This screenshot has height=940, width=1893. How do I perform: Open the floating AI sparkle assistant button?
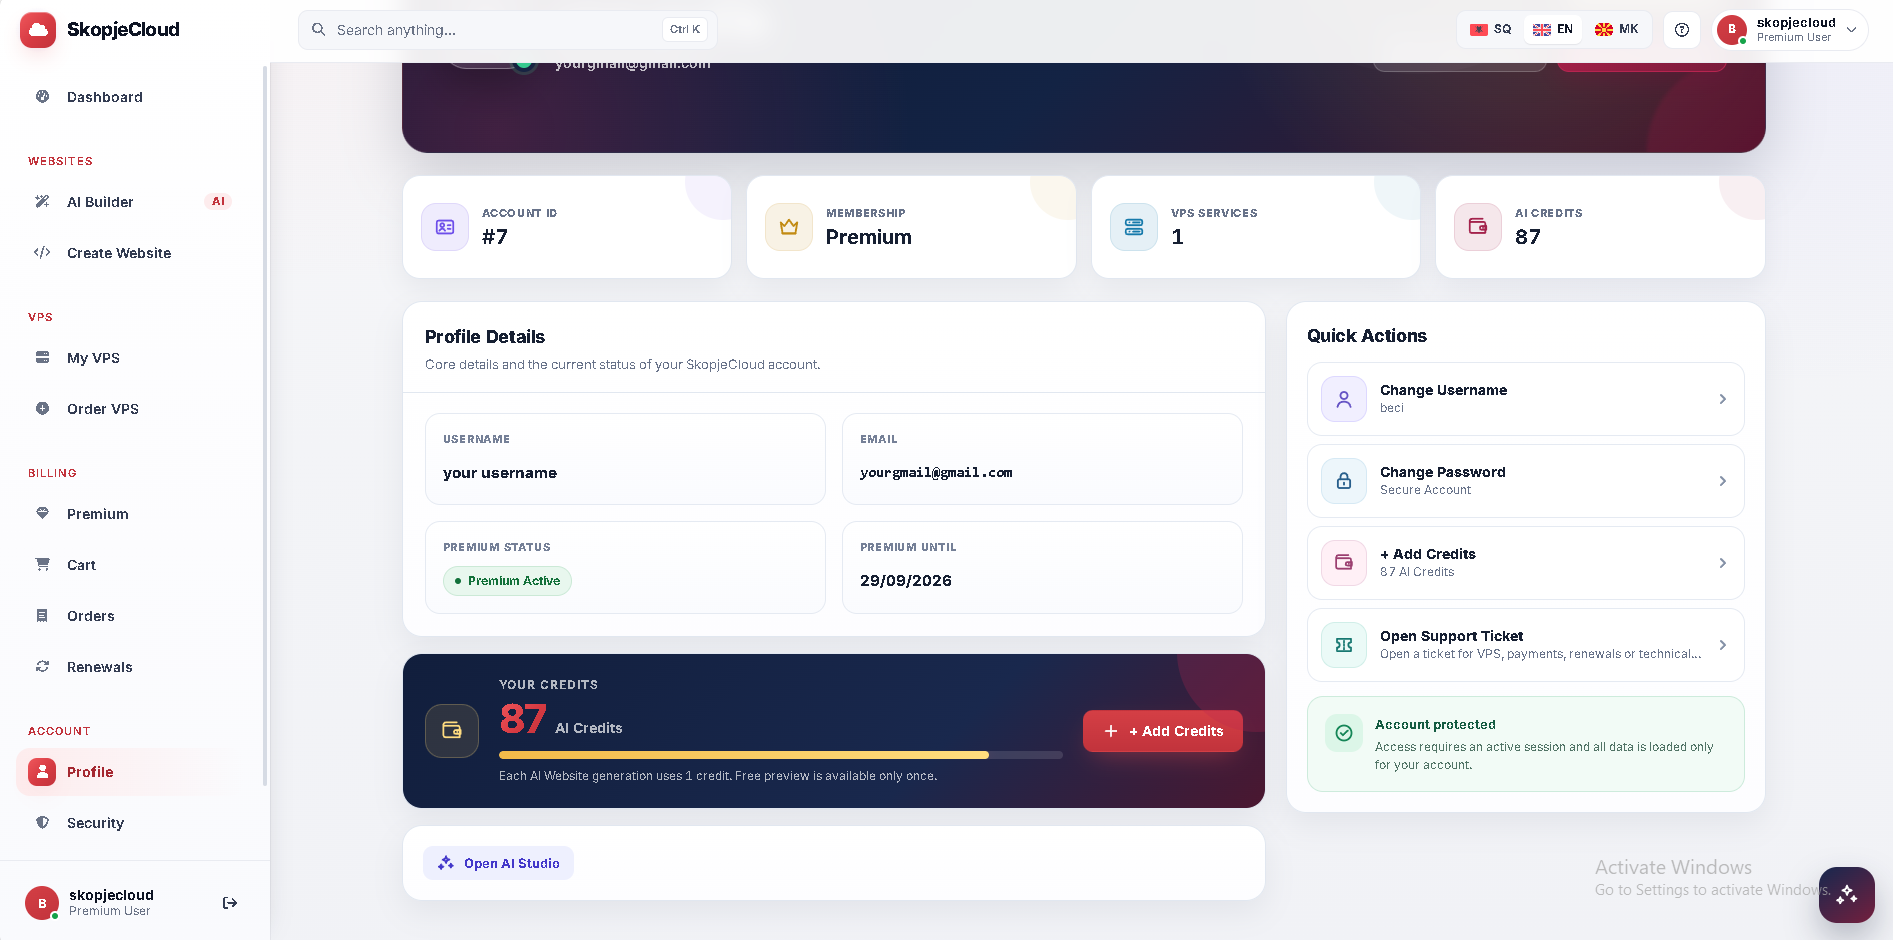tap(1846, 894)
